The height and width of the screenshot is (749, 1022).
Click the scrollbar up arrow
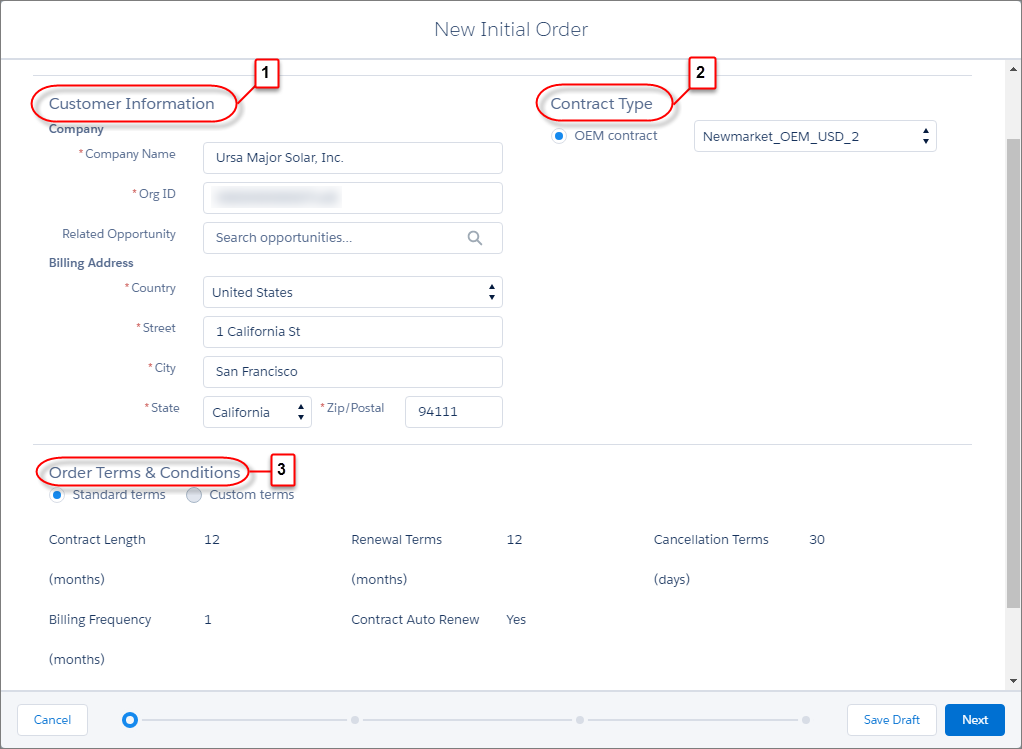pos(1013,68)
